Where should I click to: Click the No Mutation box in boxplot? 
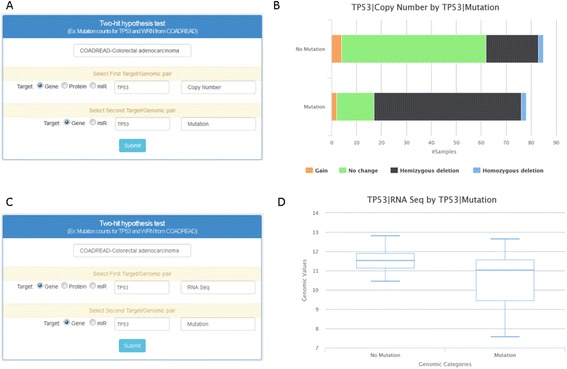click(x=385, y=261)
